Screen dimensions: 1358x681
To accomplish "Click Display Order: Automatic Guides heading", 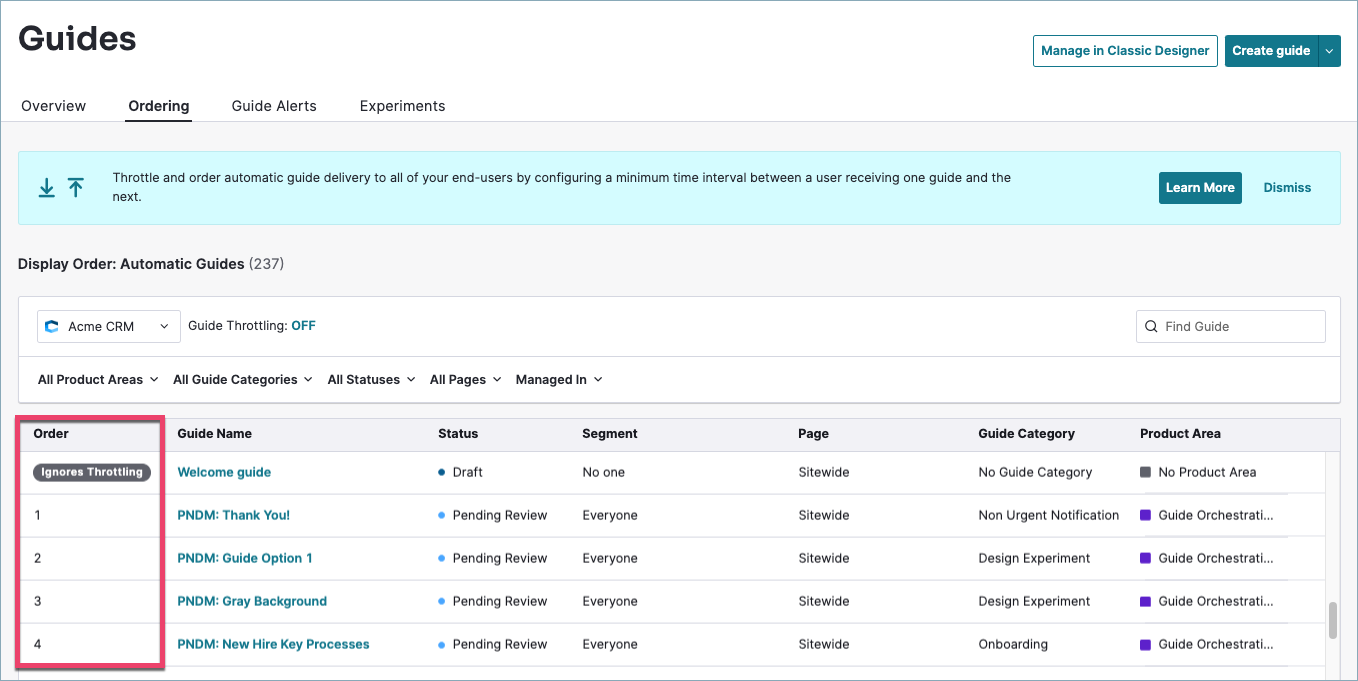I will click(x=131, y=264).
